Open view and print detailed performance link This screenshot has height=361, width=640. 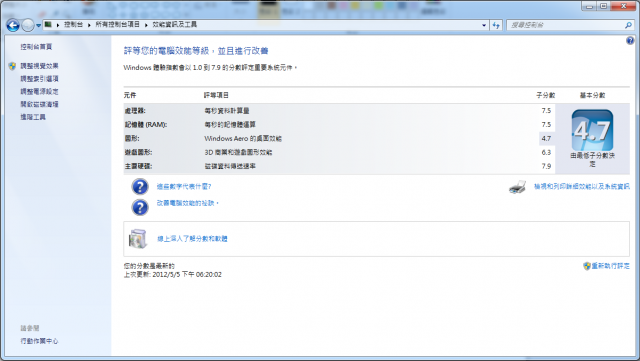click(x=582, y=186)
